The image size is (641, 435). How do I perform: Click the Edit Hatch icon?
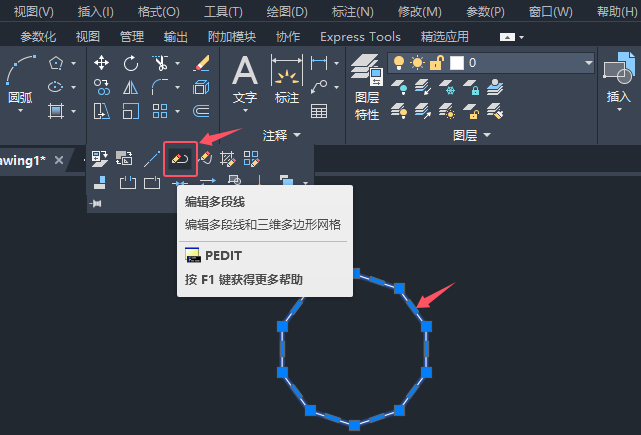tap(228, 159)
